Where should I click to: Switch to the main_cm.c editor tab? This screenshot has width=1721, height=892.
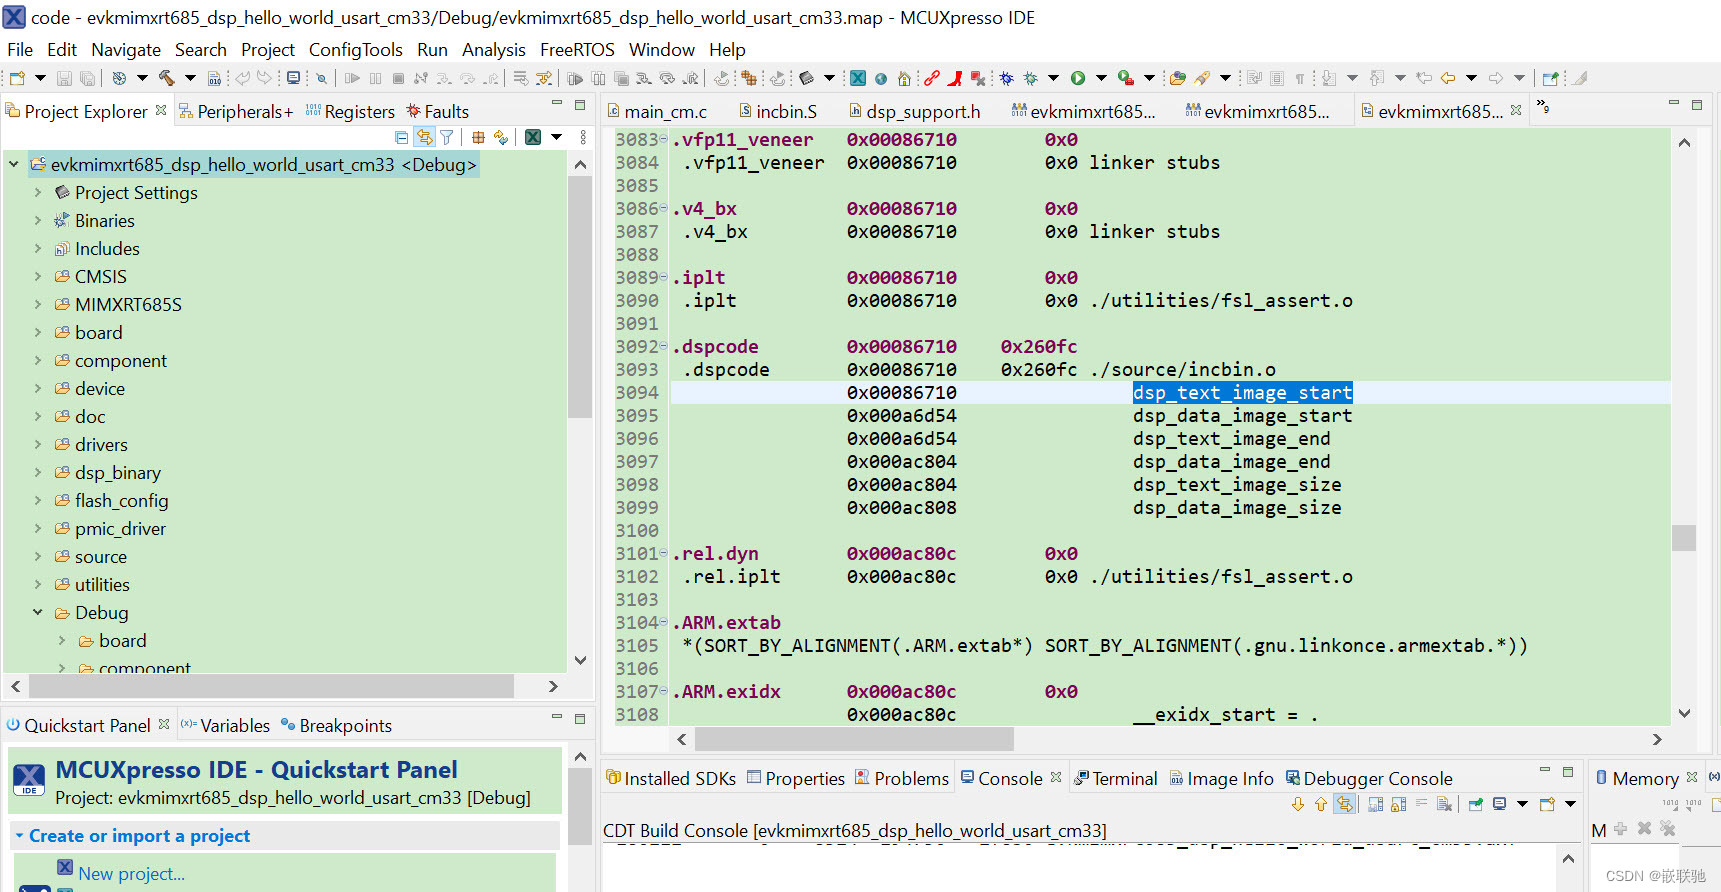point(657,112)
